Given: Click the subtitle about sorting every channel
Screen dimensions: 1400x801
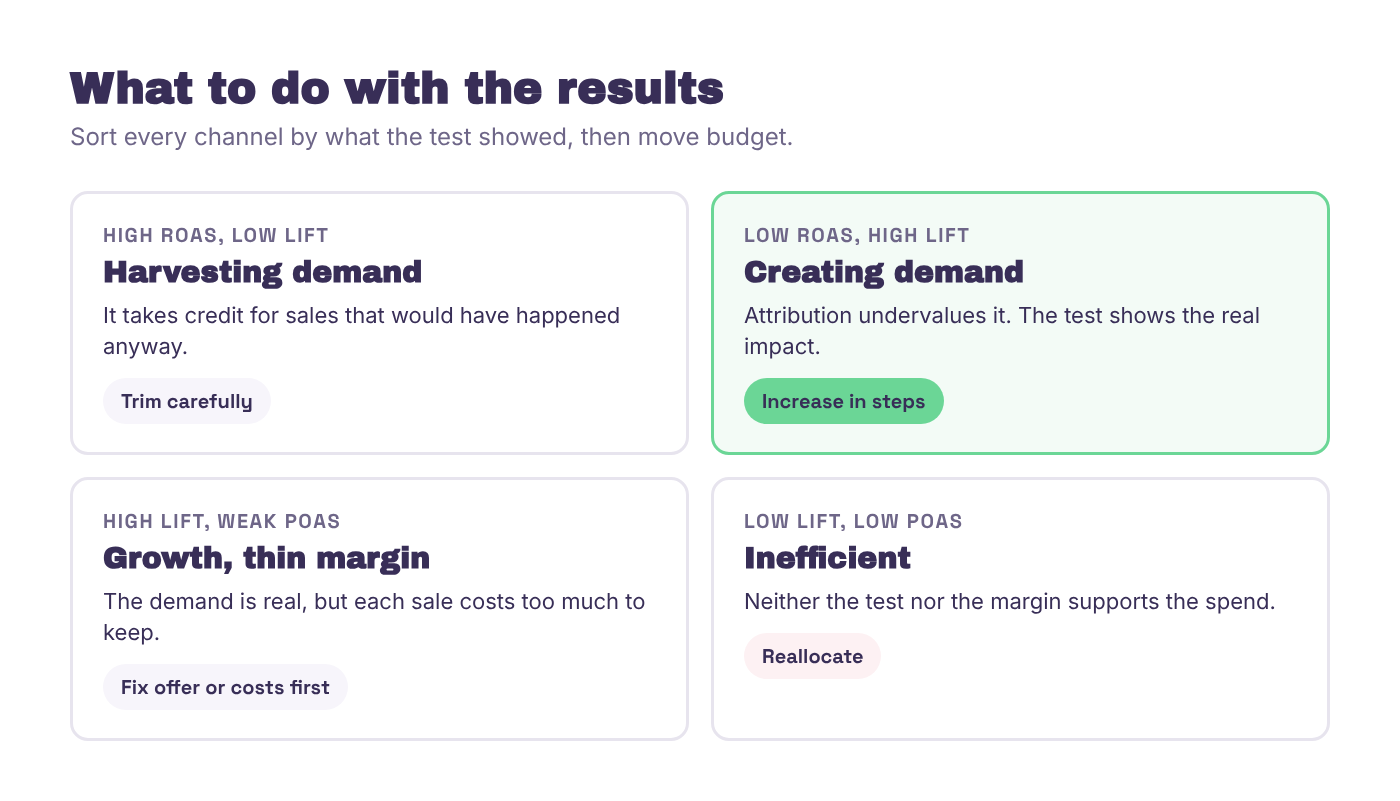Looking at the screenshot, I should 431,137.
